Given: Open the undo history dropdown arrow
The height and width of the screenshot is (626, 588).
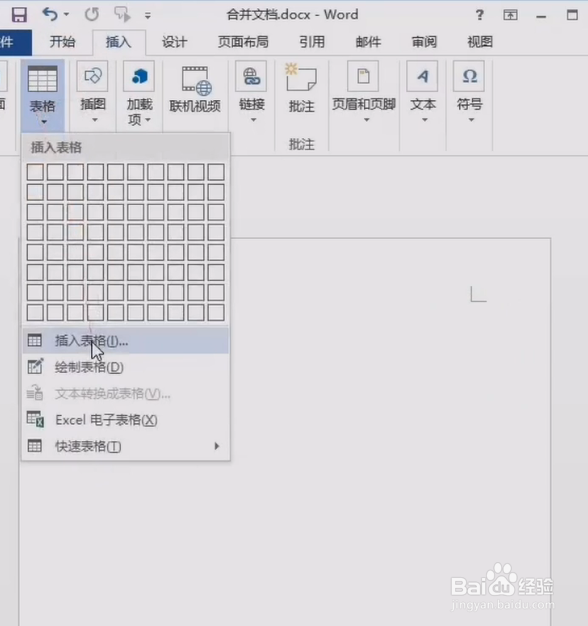Looking at the screenshot, I should point(66,15).
